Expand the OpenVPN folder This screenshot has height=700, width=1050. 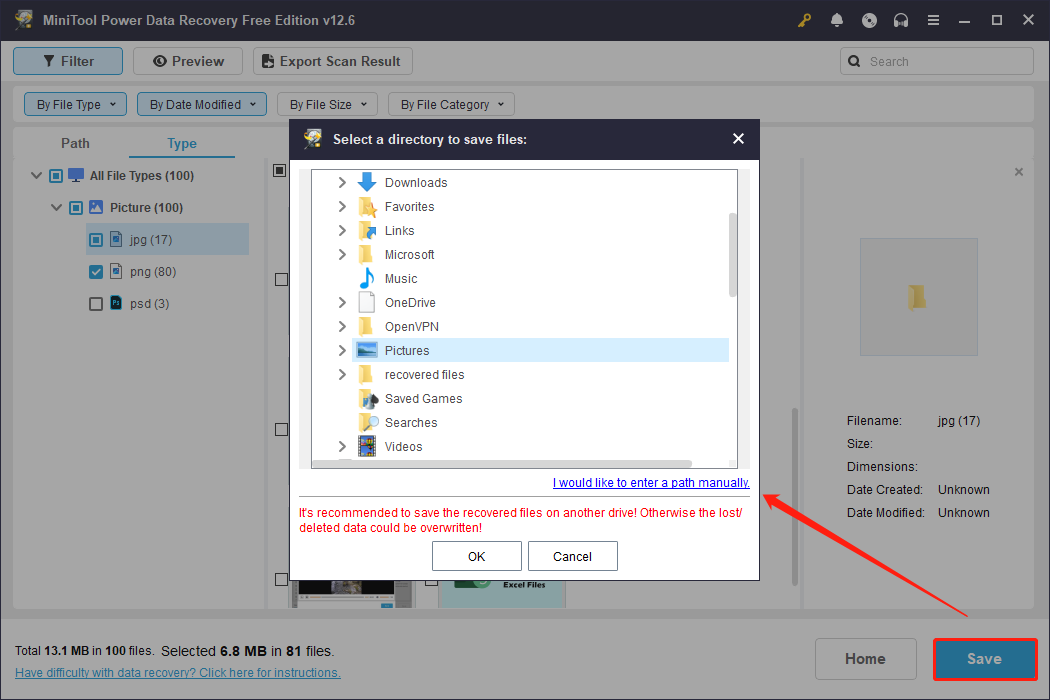(x=342, y=326)
